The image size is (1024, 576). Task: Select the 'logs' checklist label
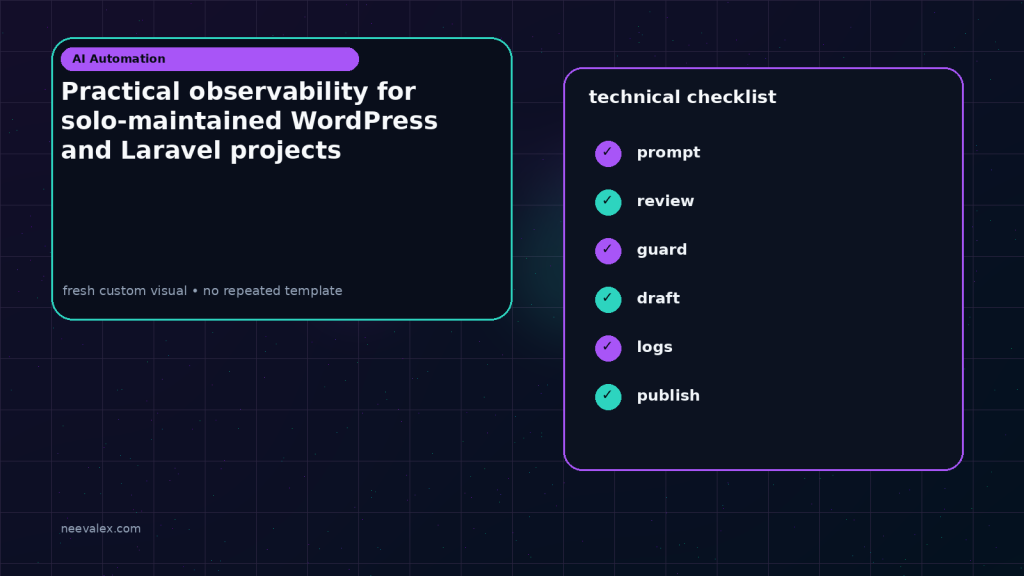pos(654,347)
